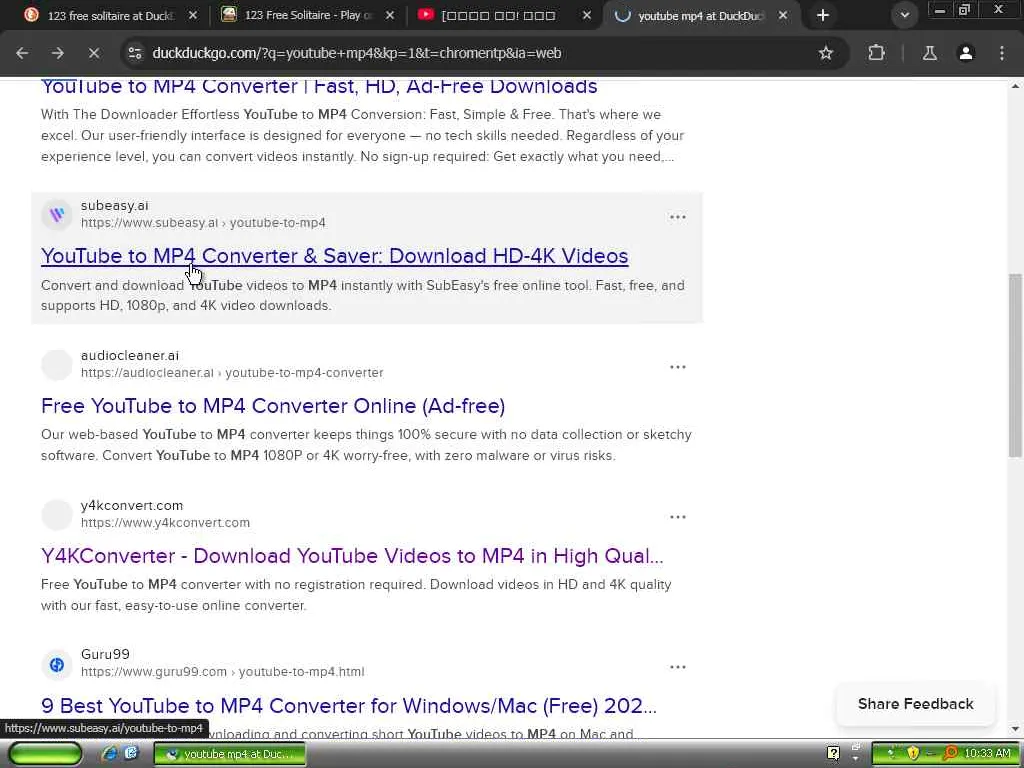The height and width of the screenshot is (768, 1024).
Task: Click the magnifier icon in system tray
Action: coord(950,754)
